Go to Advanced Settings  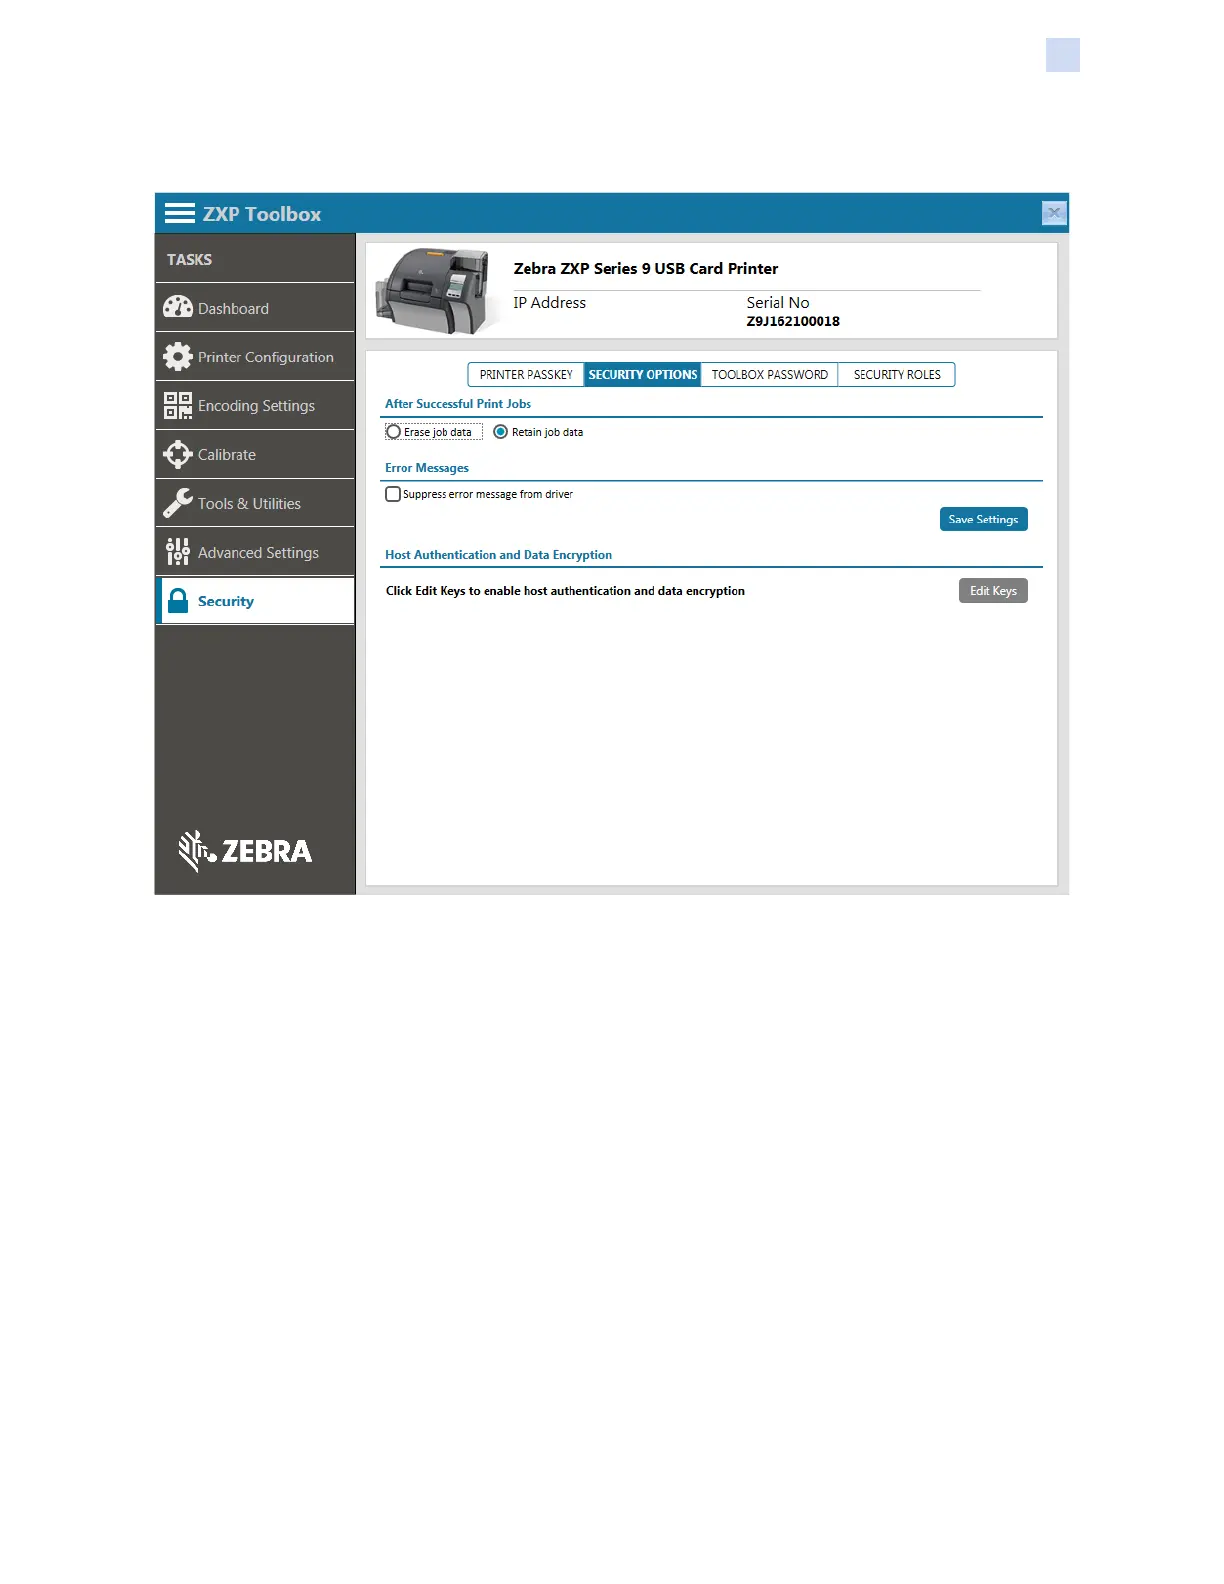coord(255,552)
